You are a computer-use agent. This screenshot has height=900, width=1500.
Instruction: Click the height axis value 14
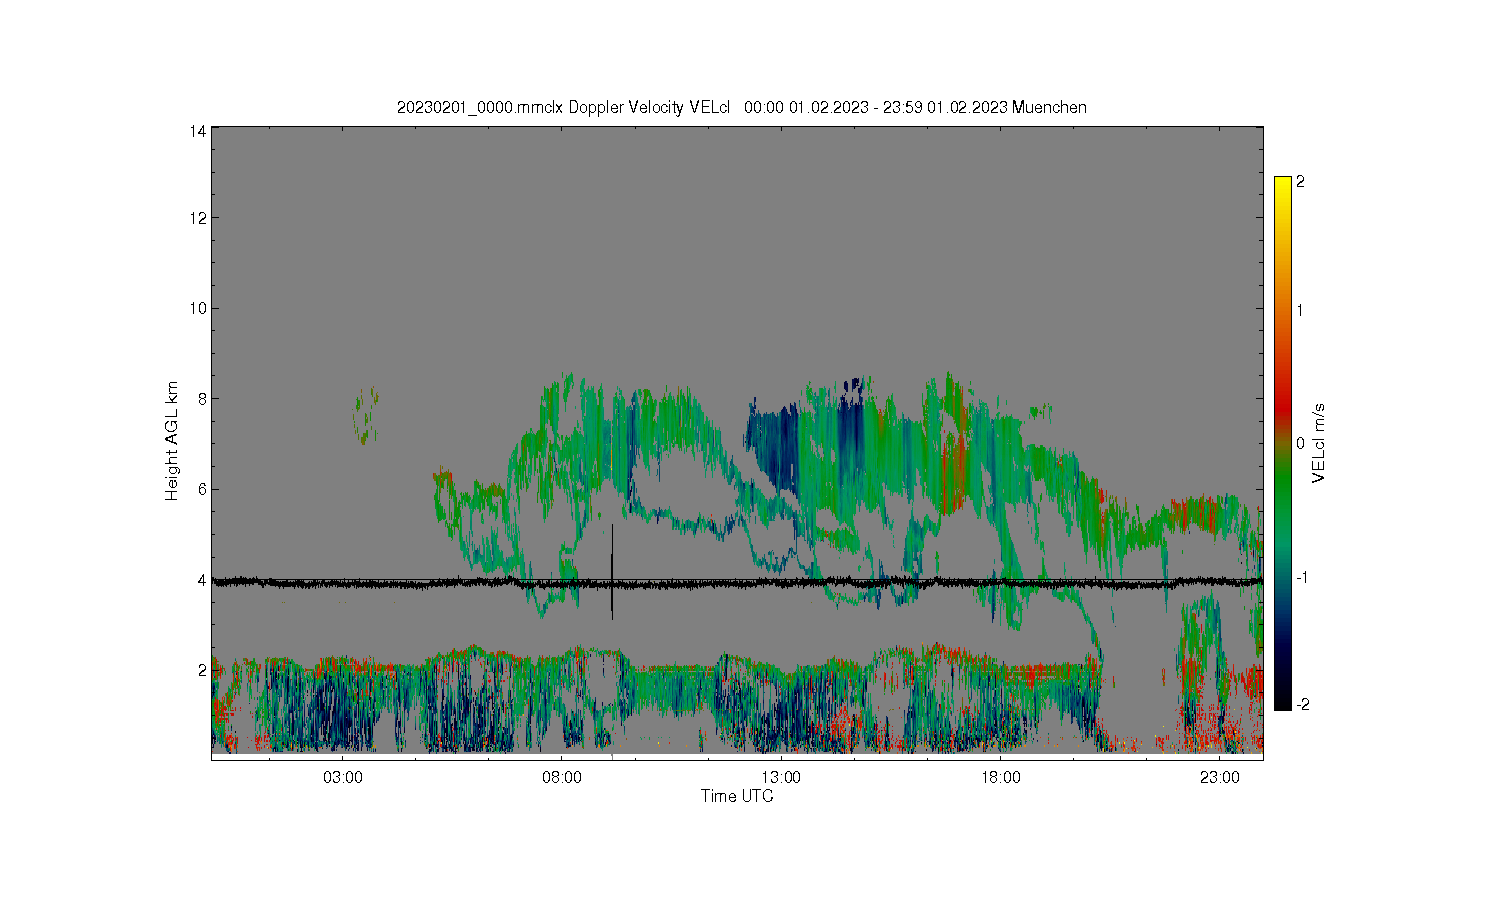click(x=198, y=131)
